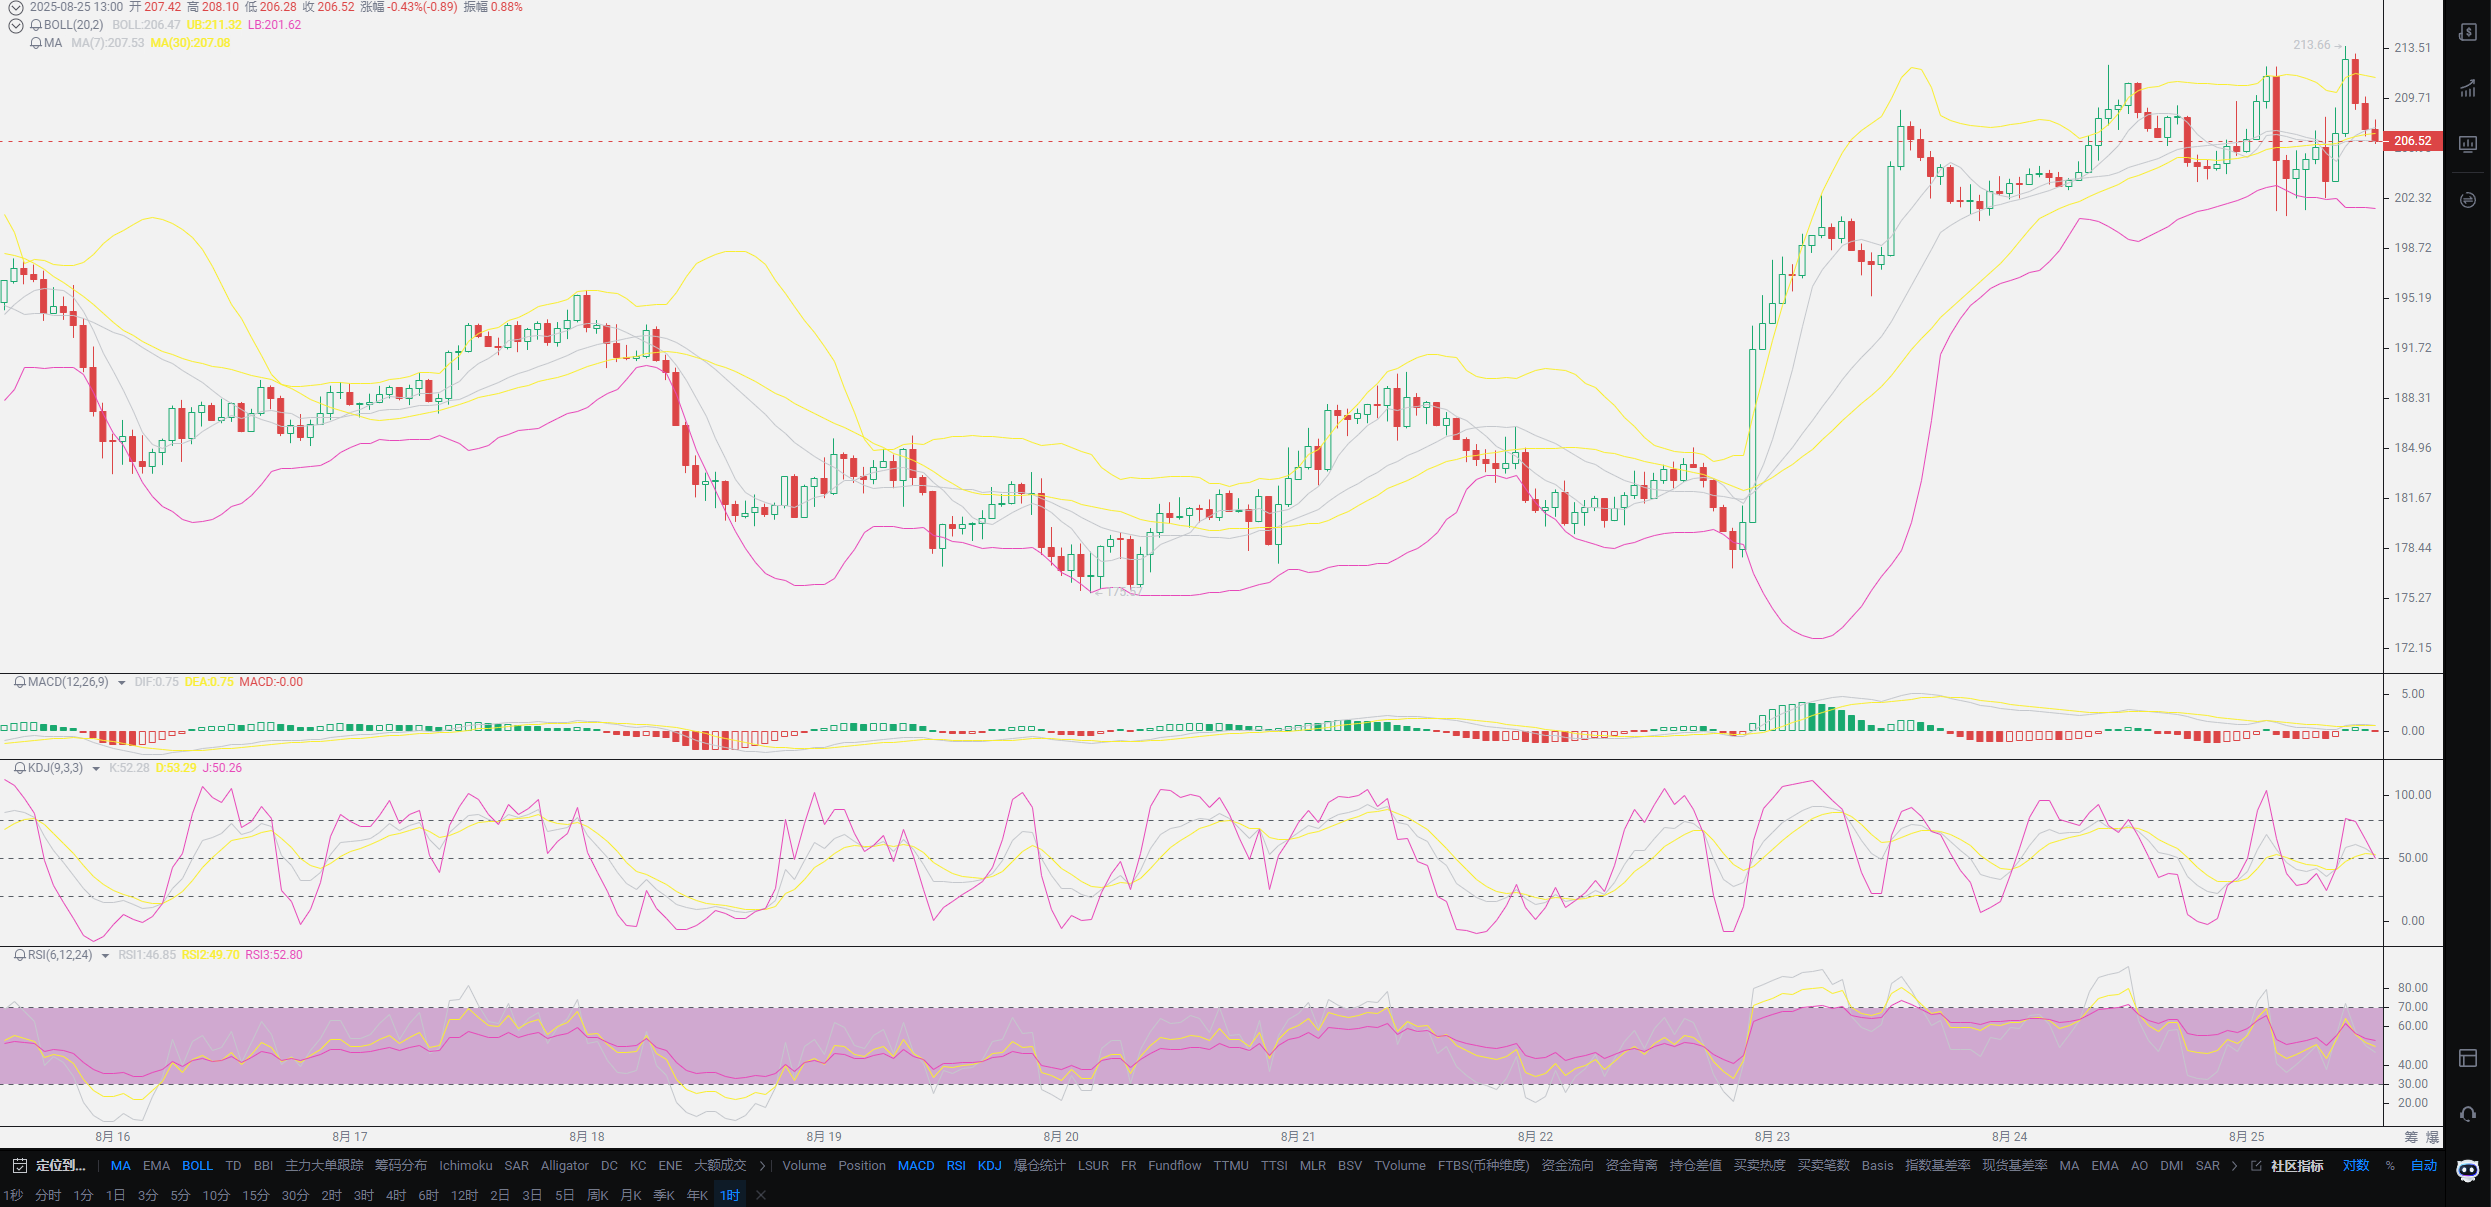Collapse the BOLL indicator legend chevron
The image size is (2491, 1207).
16,25
